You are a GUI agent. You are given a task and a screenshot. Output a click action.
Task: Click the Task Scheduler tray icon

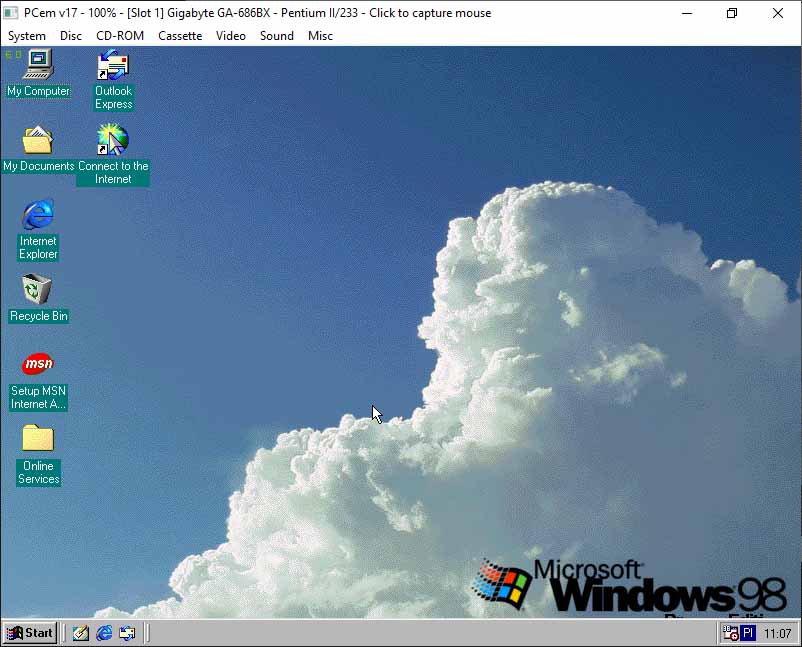coord(730,633)
